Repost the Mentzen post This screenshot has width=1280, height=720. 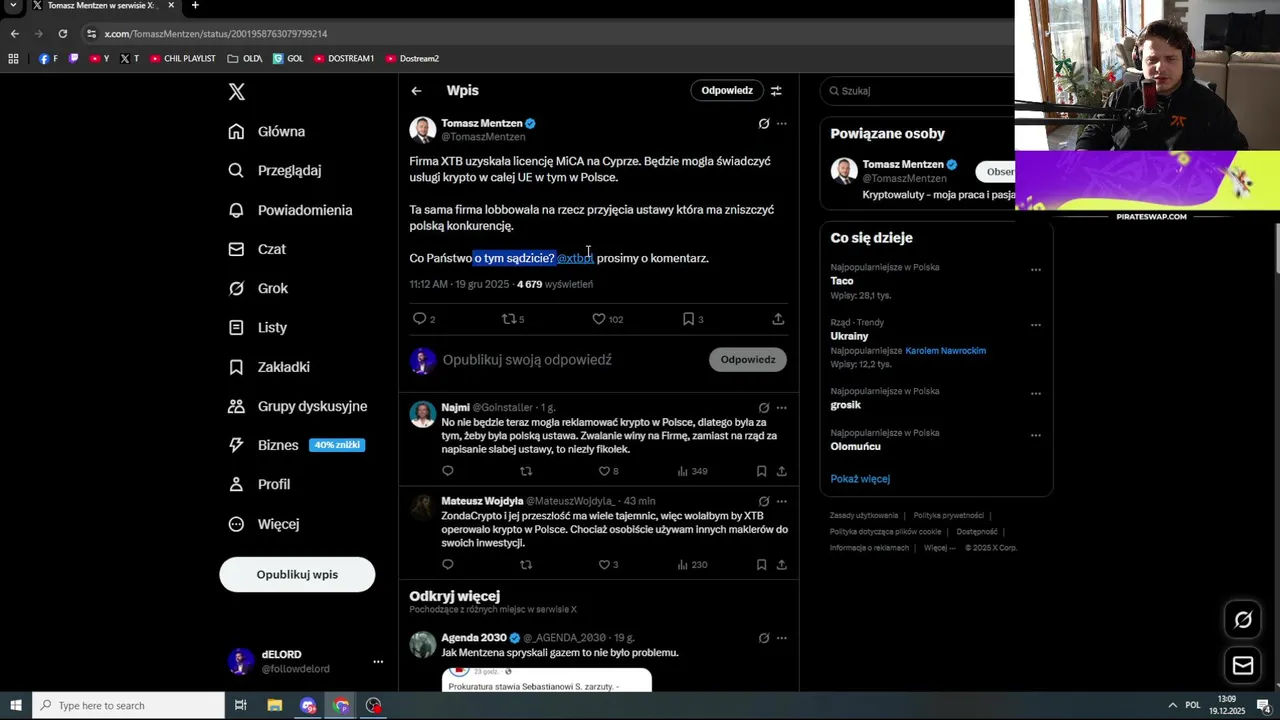(x=513, y=319)
